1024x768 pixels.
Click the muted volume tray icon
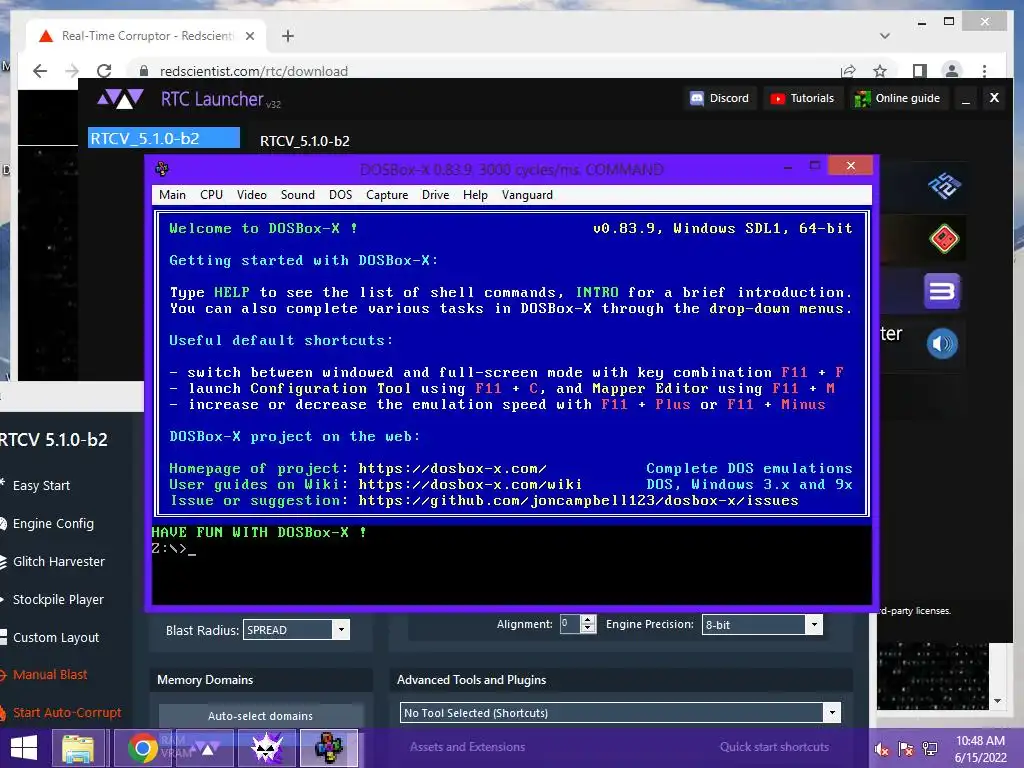(x=882, y=749)
